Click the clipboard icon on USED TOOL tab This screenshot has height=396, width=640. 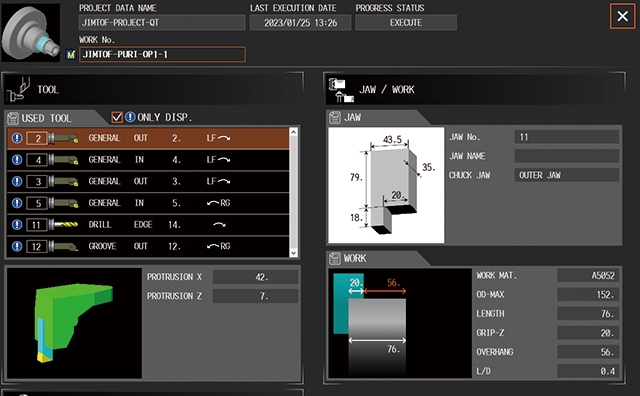[x=13, y=118]
